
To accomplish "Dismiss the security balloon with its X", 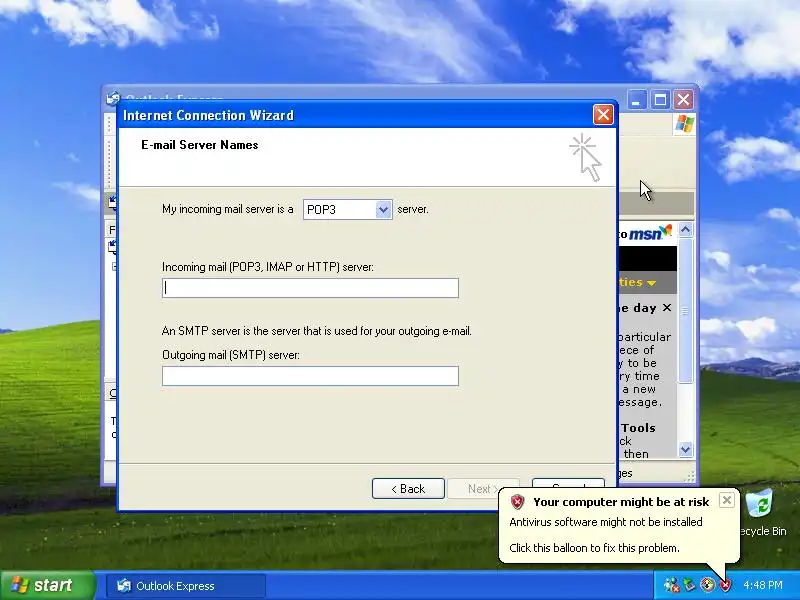I will (727, 500).
